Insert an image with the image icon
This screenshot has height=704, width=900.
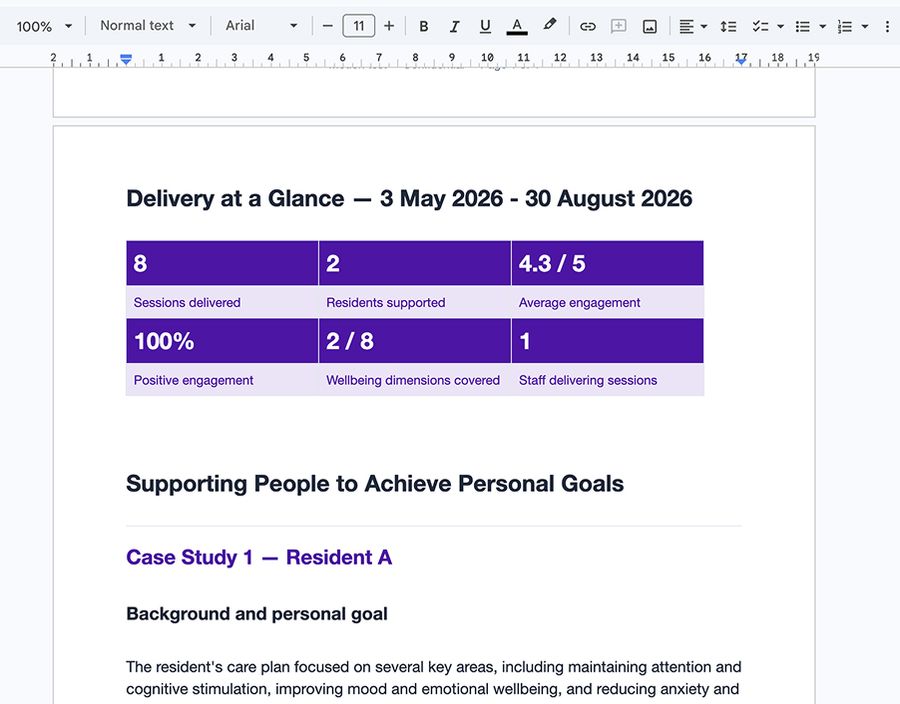coord(649,26)
